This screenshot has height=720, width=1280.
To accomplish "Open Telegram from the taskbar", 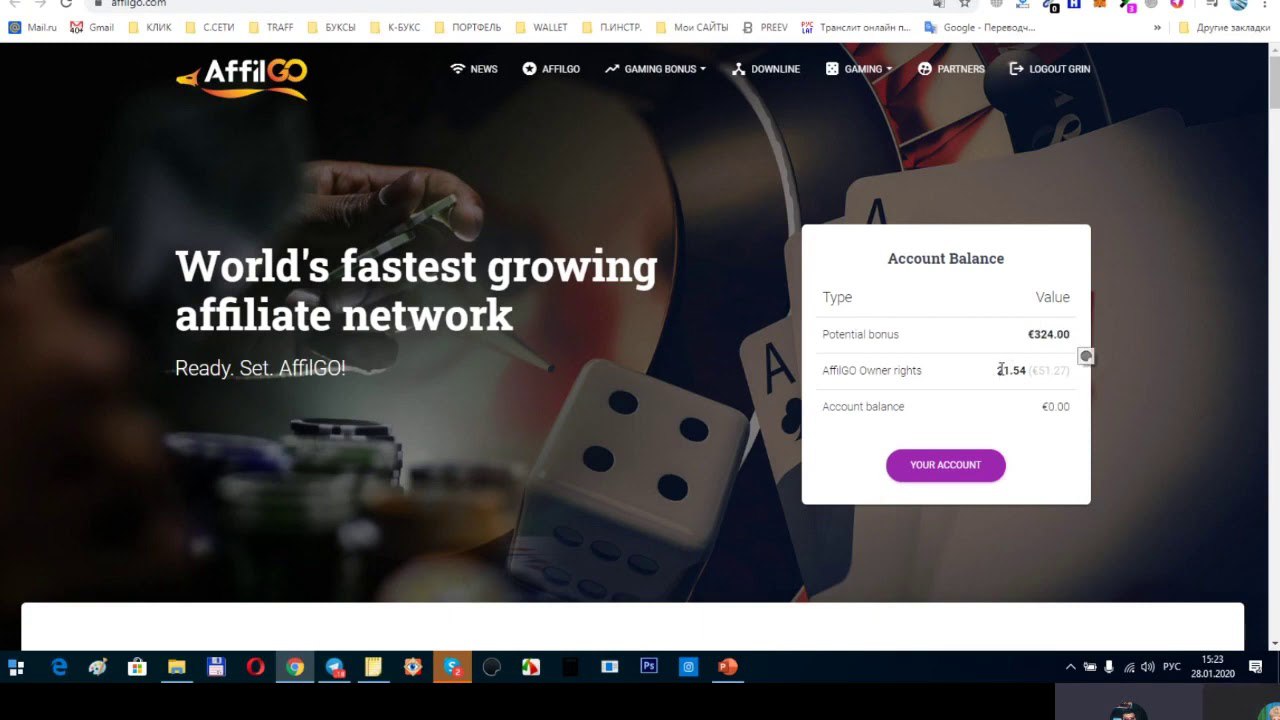I will [x=334, y=666].
